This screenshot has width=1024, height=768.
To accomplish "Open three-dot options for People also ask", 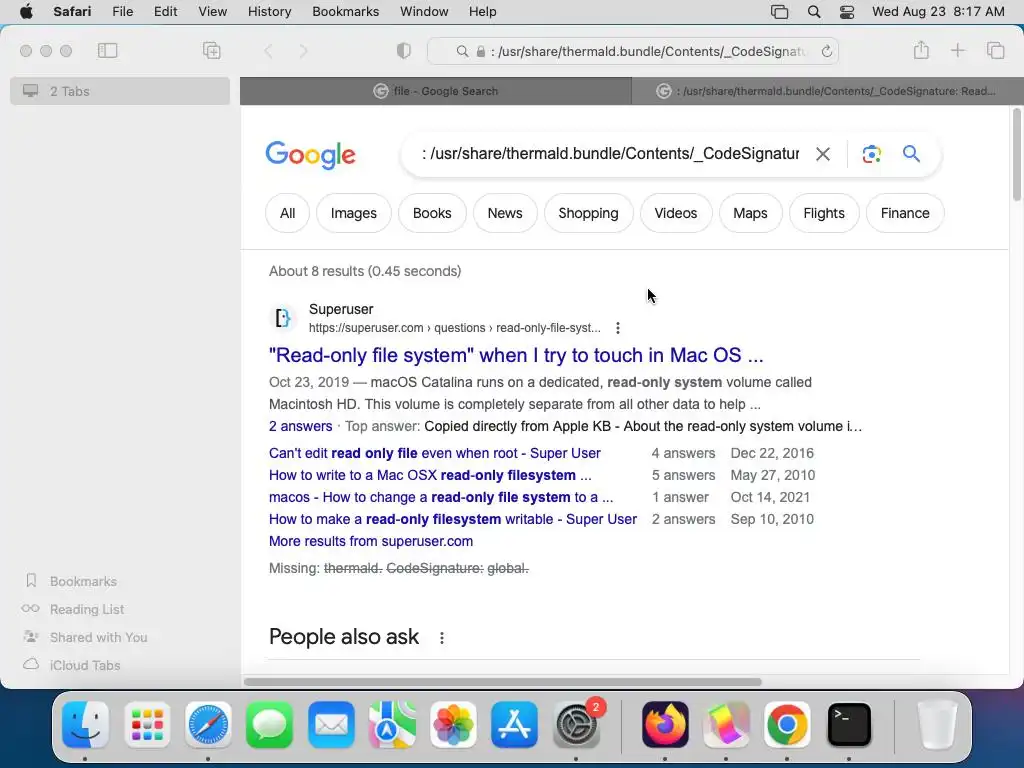I will [442, 638].
